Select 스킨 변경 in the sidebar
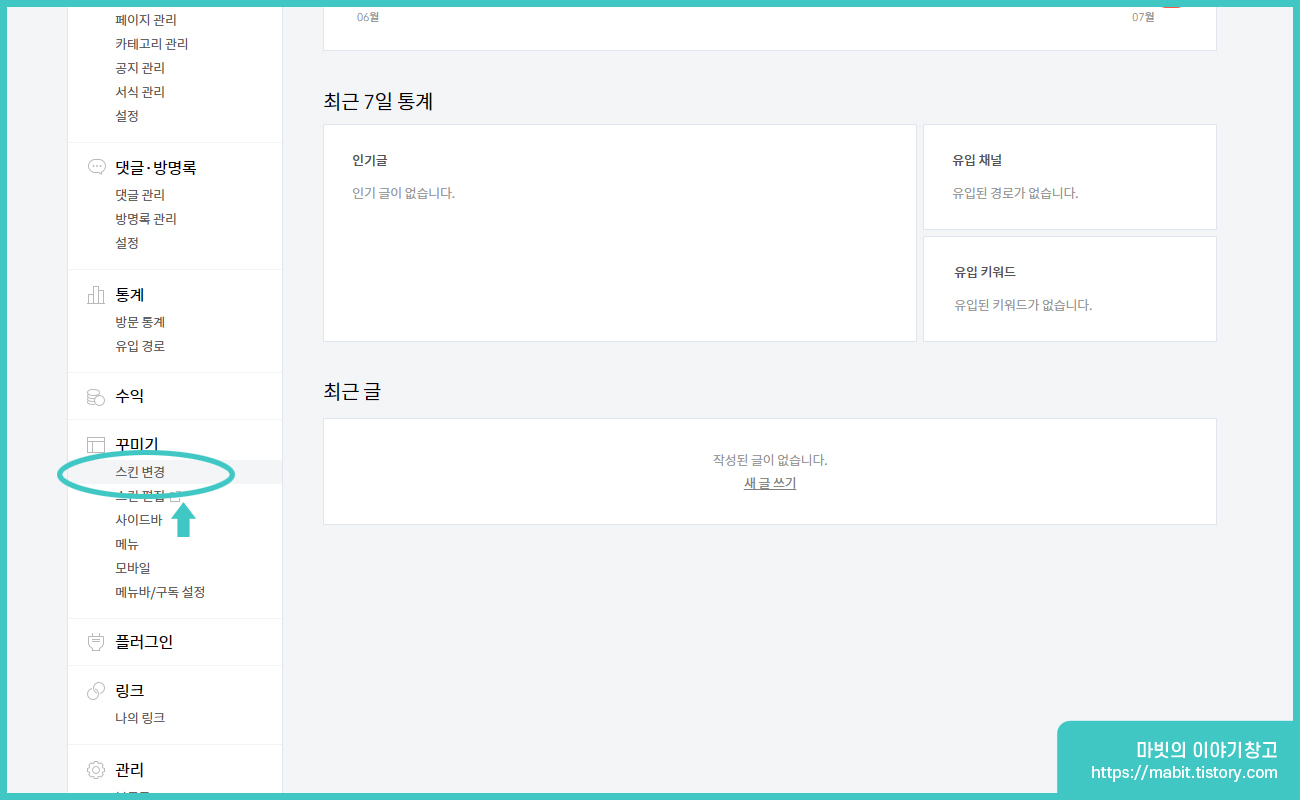Viewport: 1300px width, 800px height. tap(140, 472)
